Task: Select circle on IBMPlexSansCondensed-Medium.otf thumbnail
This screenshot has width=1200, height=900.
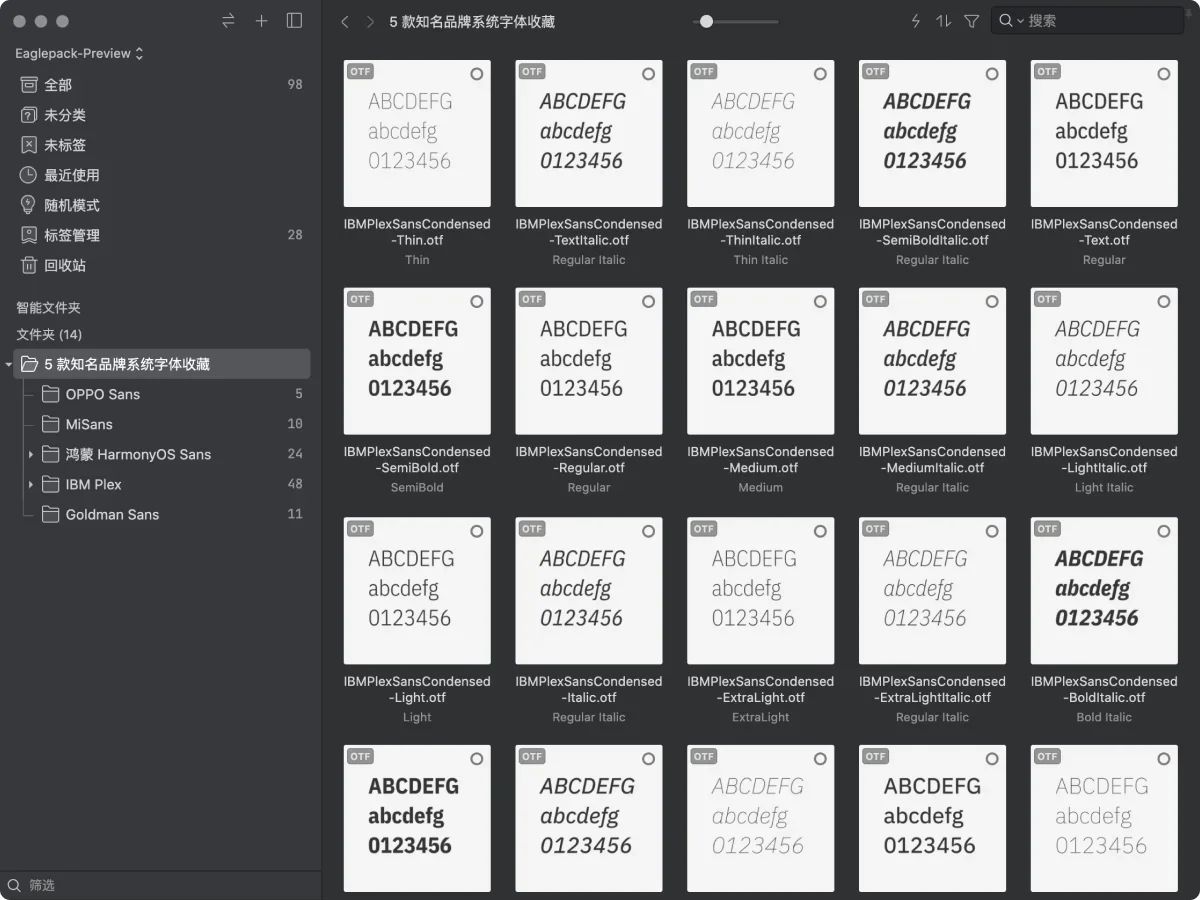Action: pyautogui.click(x=820, y=301)
